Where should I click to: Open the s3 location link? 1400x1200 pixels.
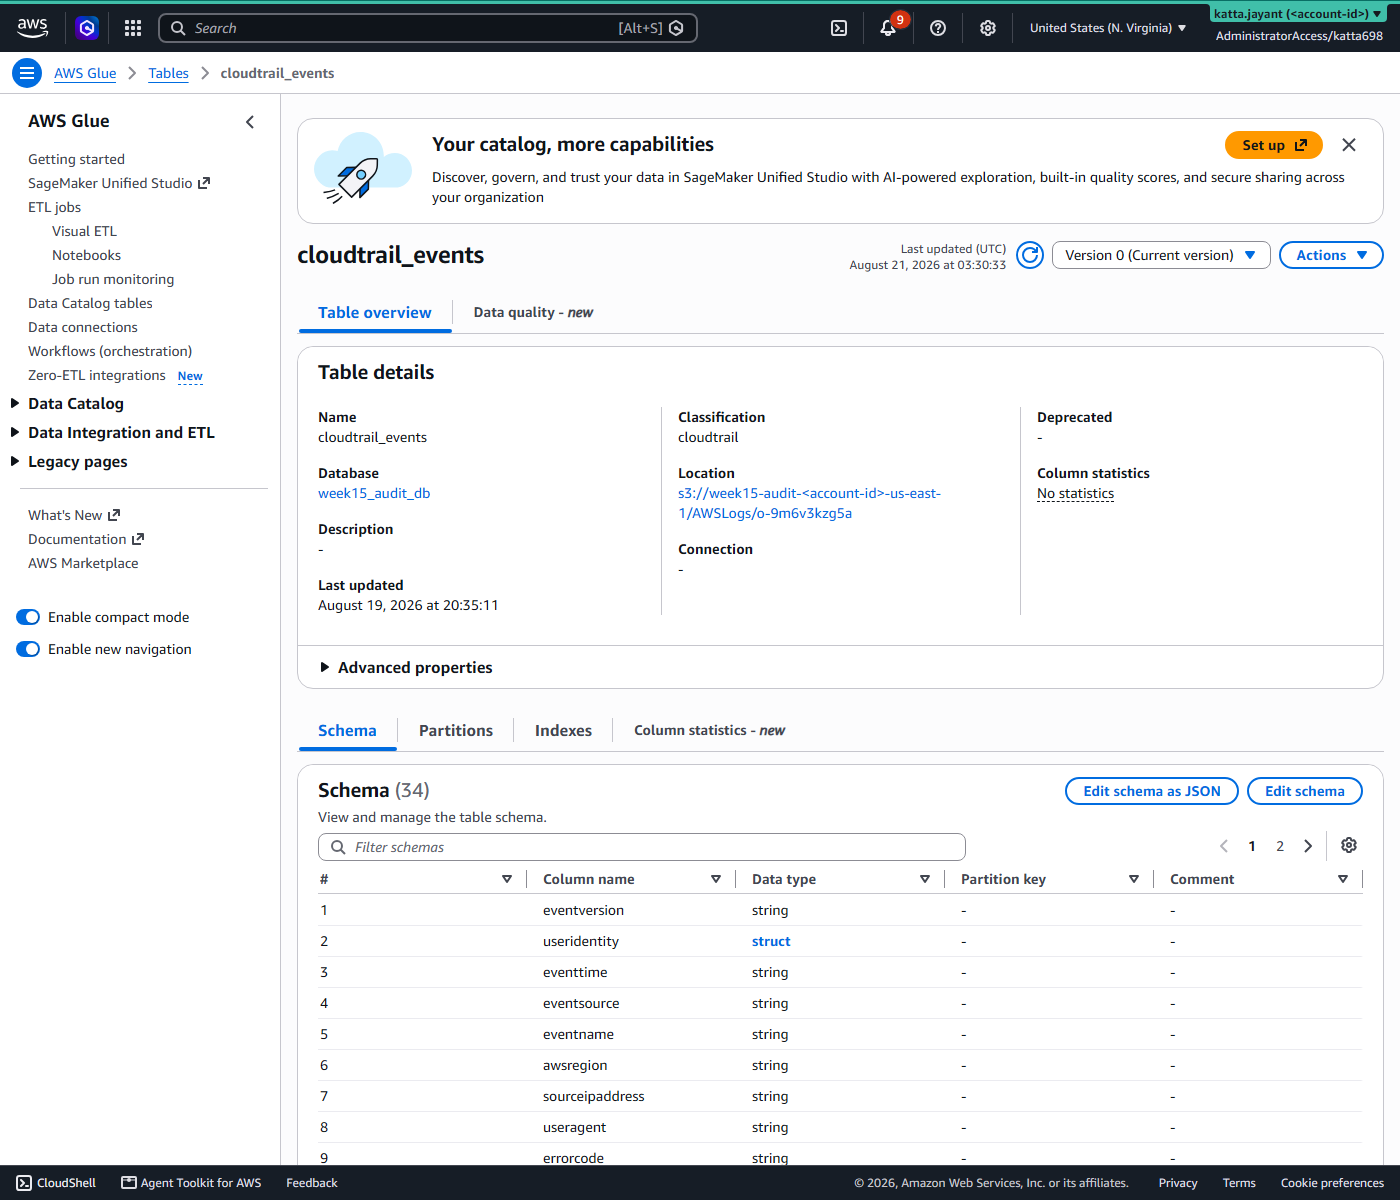(x=809, y=503)
